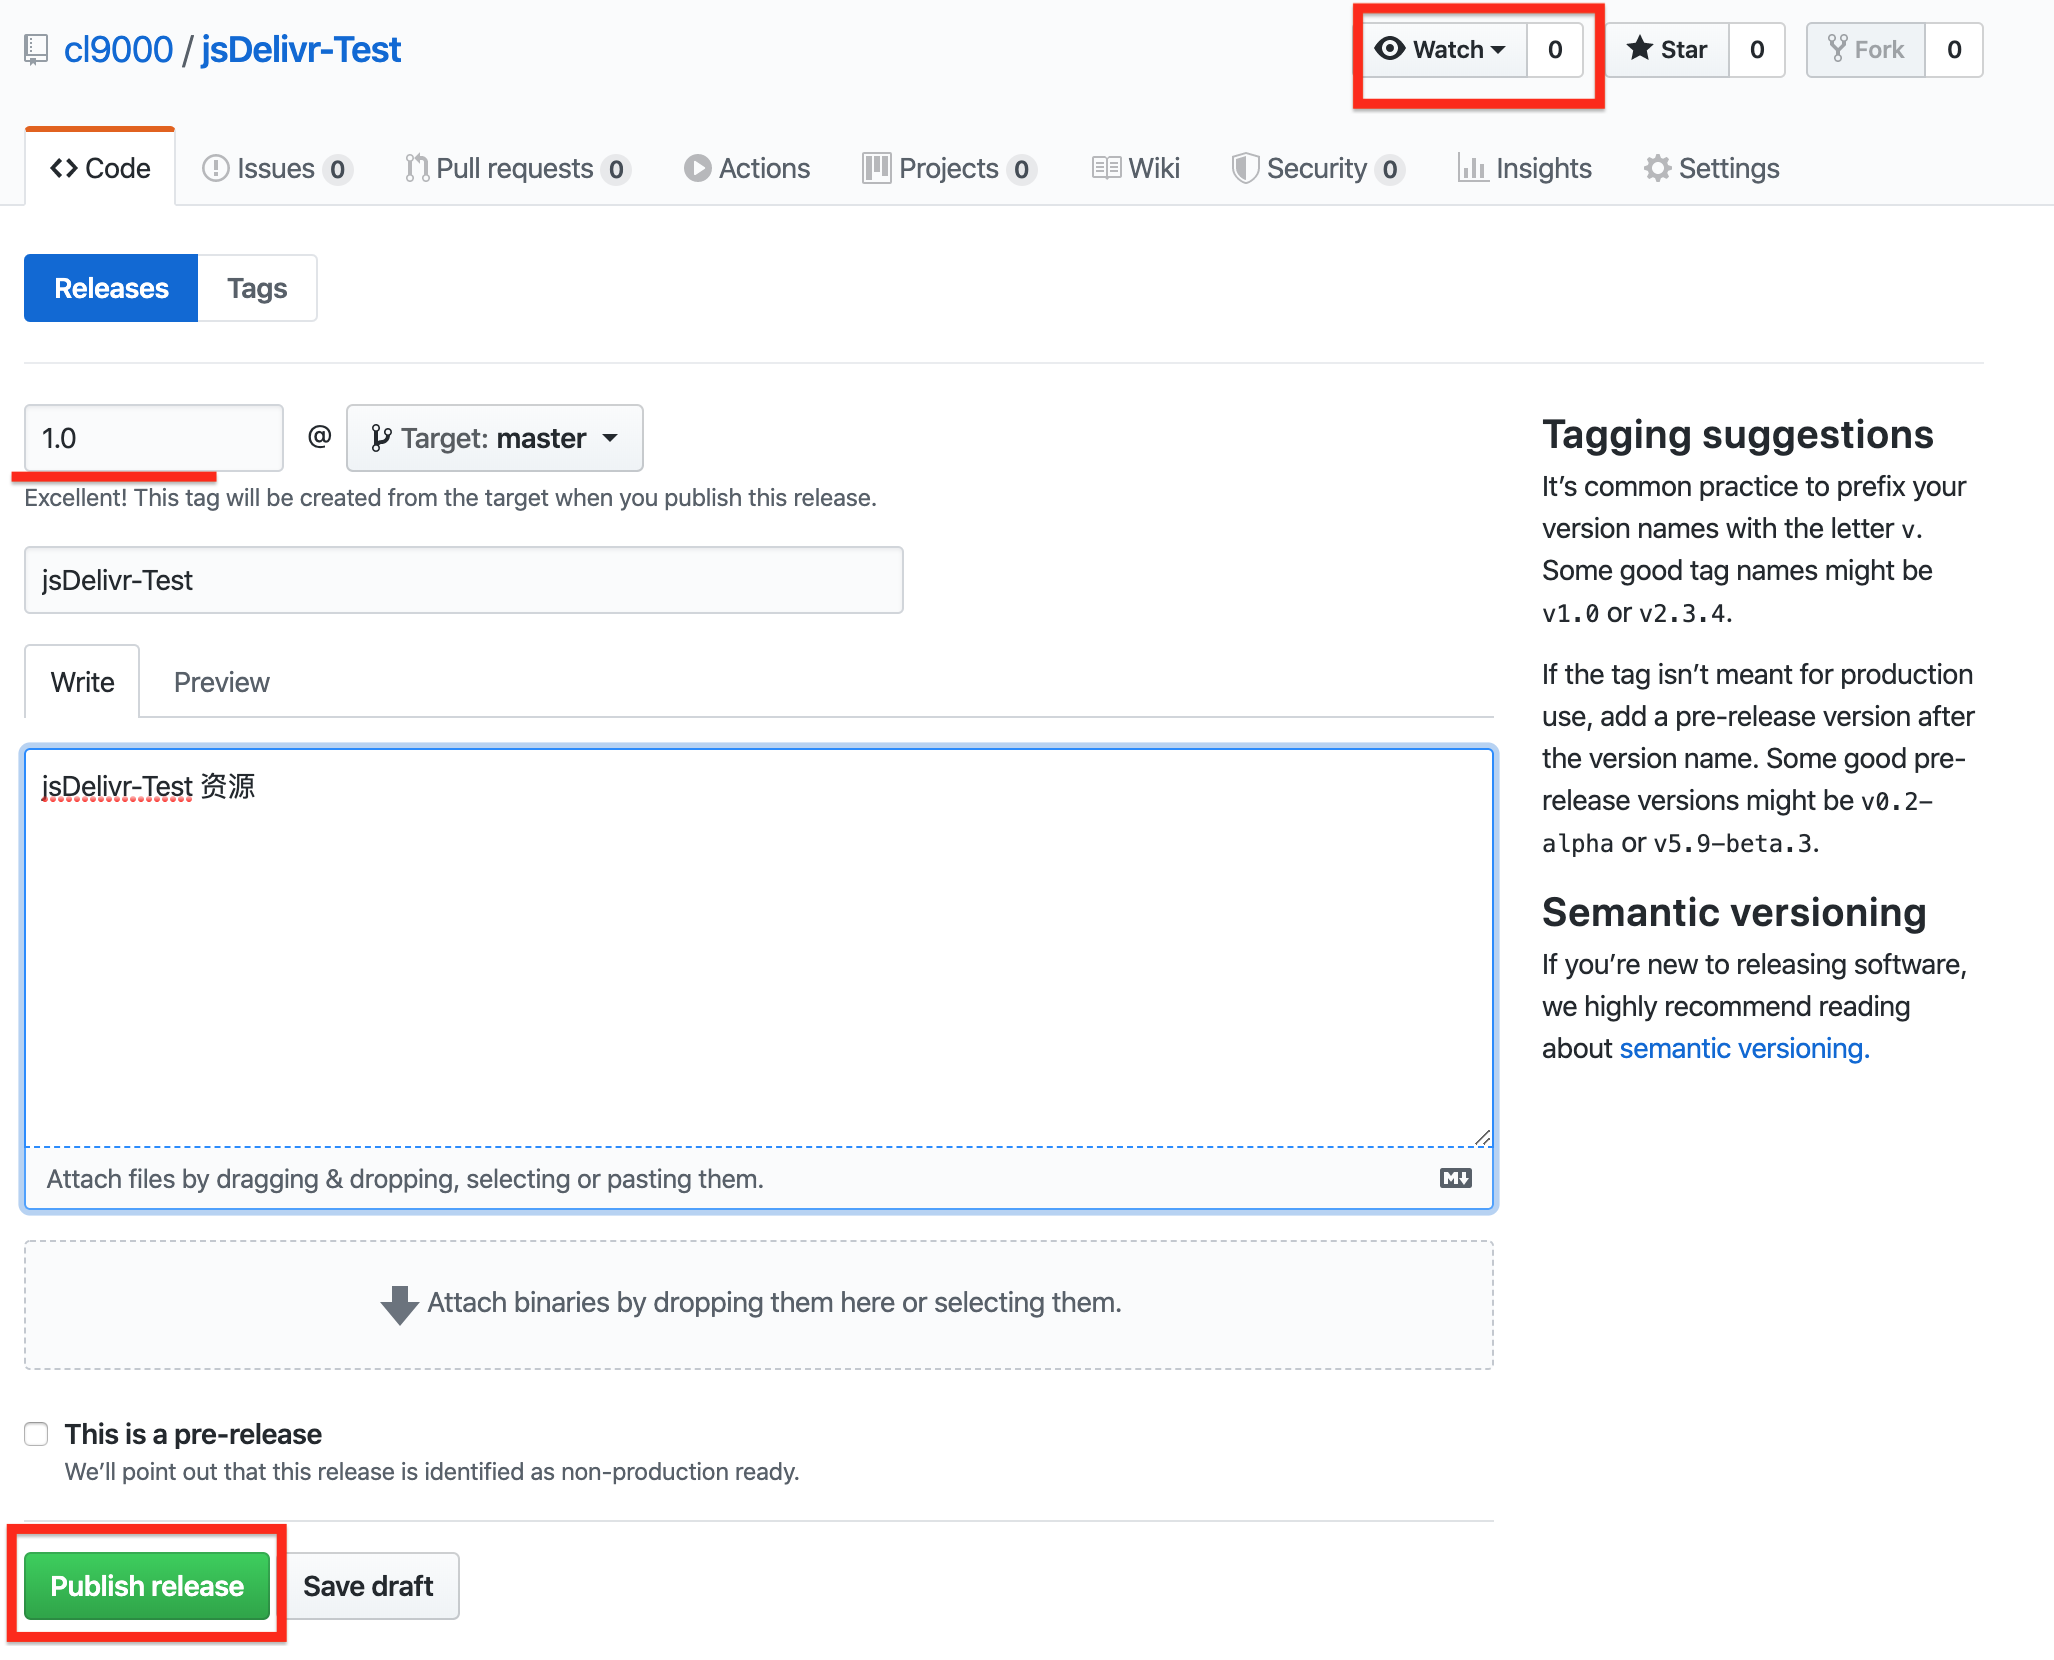Click the Code brackets icon
2054x1660 pixels.
coord(64,168)
